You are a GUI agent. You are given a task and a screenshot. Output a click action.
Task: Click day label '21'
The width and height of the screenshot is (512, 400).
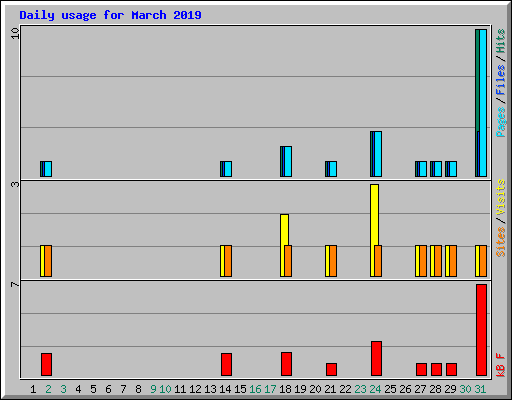click(330, 389)
